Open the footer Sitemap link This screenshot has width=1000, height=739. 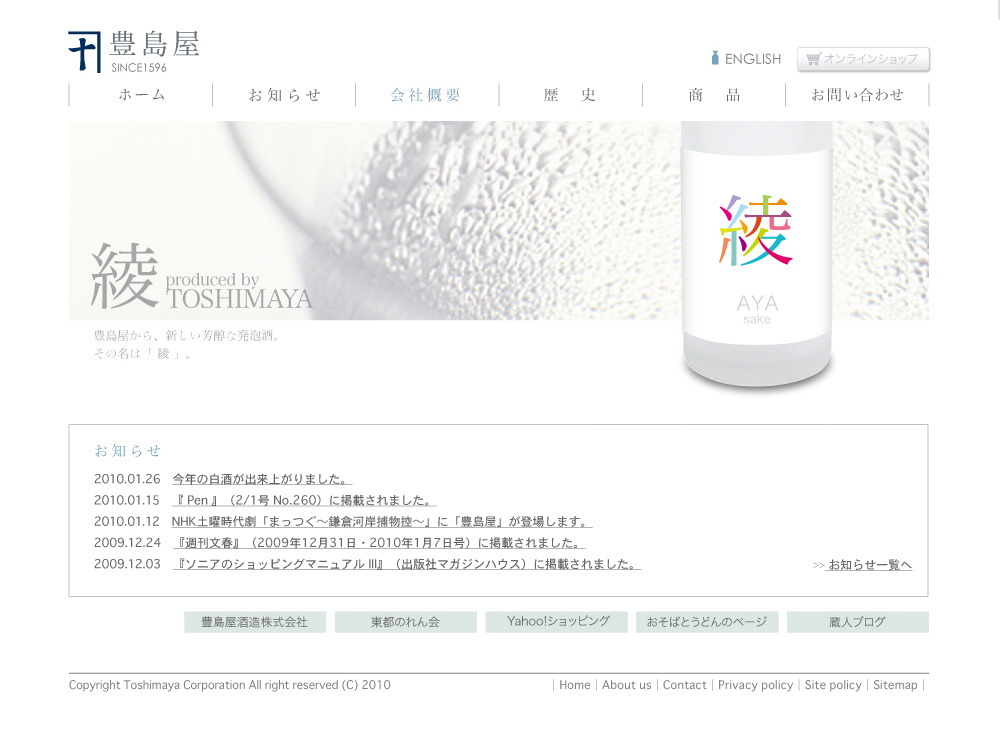(895, 685)
